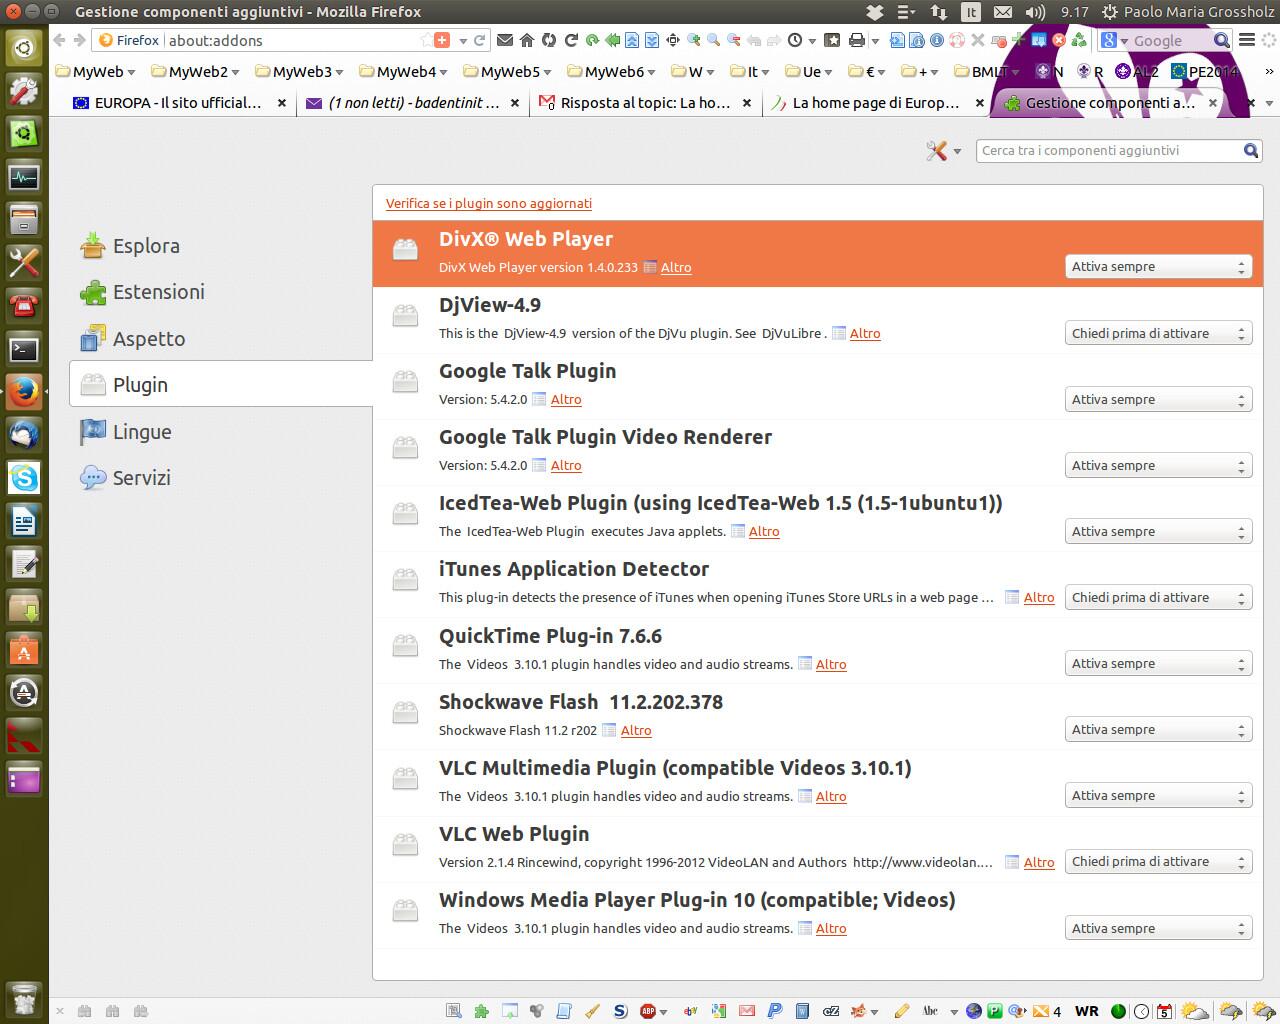
Task: Click Altro link for iTunes Application Detector
Action: (x=1039, y=597)
